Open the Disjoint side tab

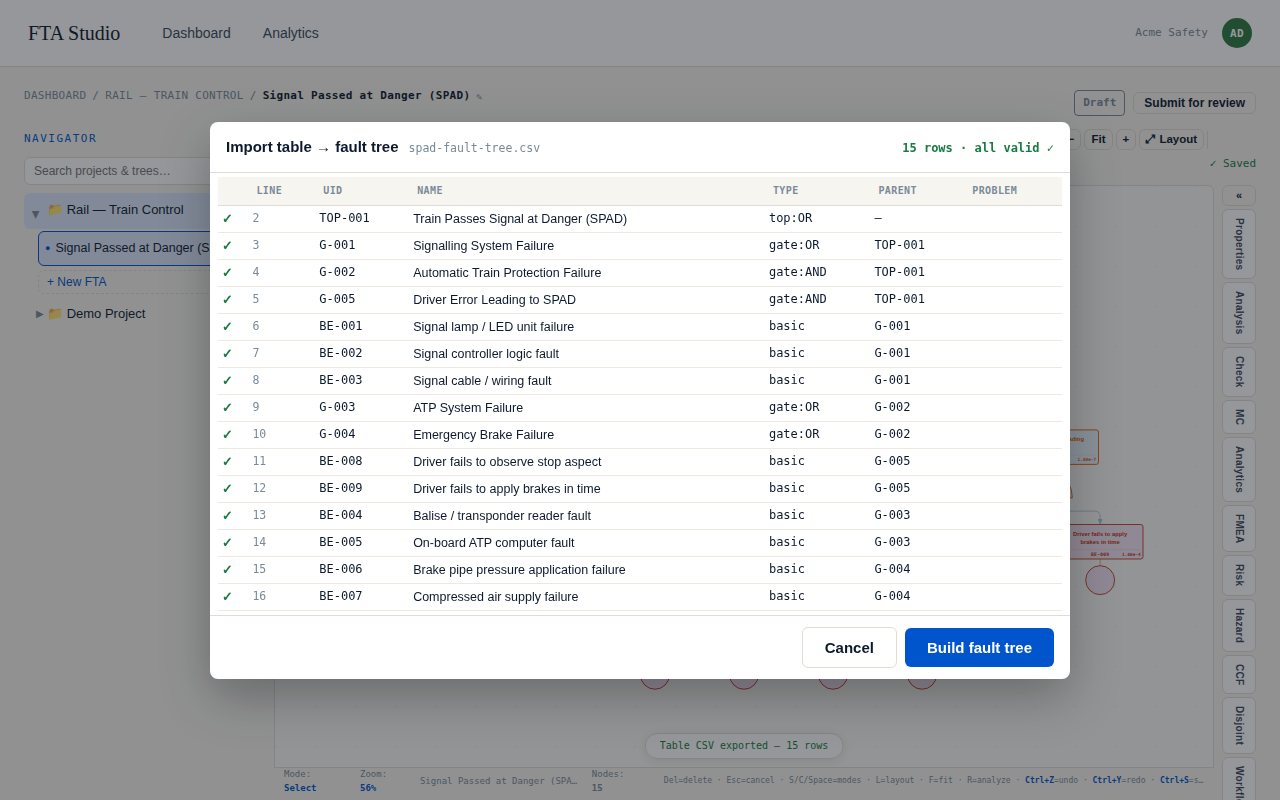coord(1239,726)
